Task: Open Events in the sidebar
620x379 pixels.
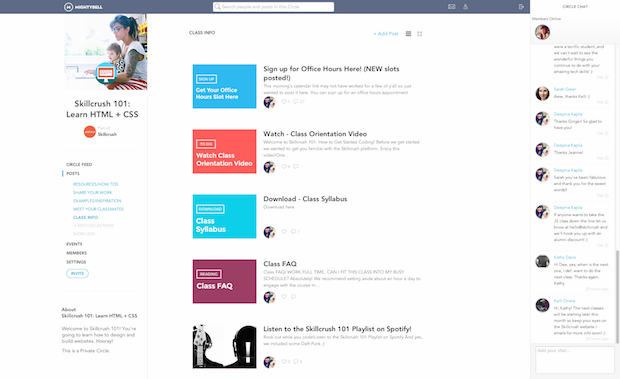Action: (x=74, y=244)
